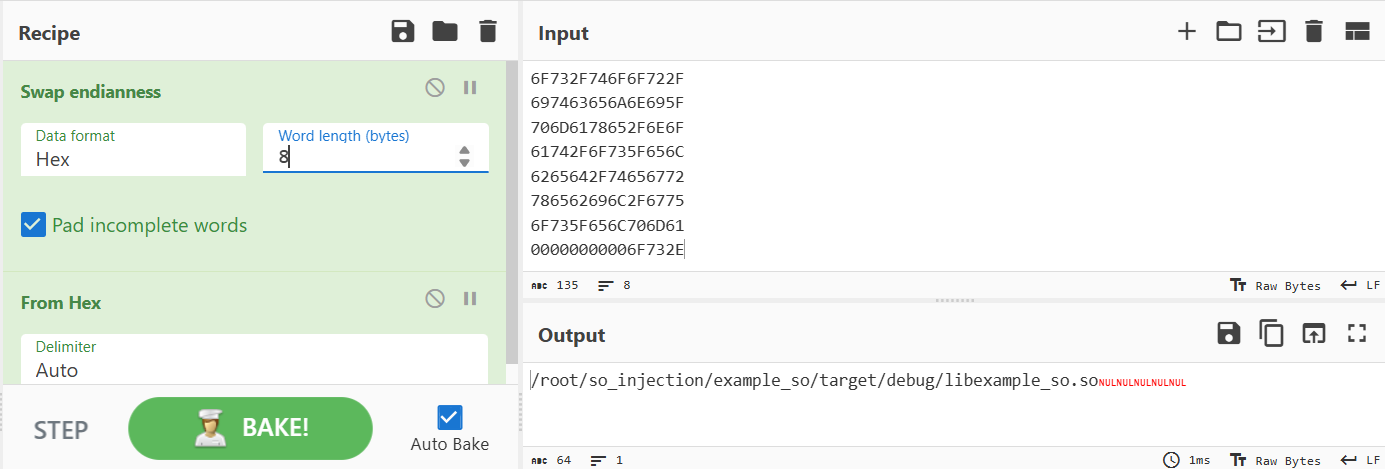The height and width of the screenshot is (469, 1385).
Task: Copy raw output to clipboard
Action: (x=1271, y=334)
